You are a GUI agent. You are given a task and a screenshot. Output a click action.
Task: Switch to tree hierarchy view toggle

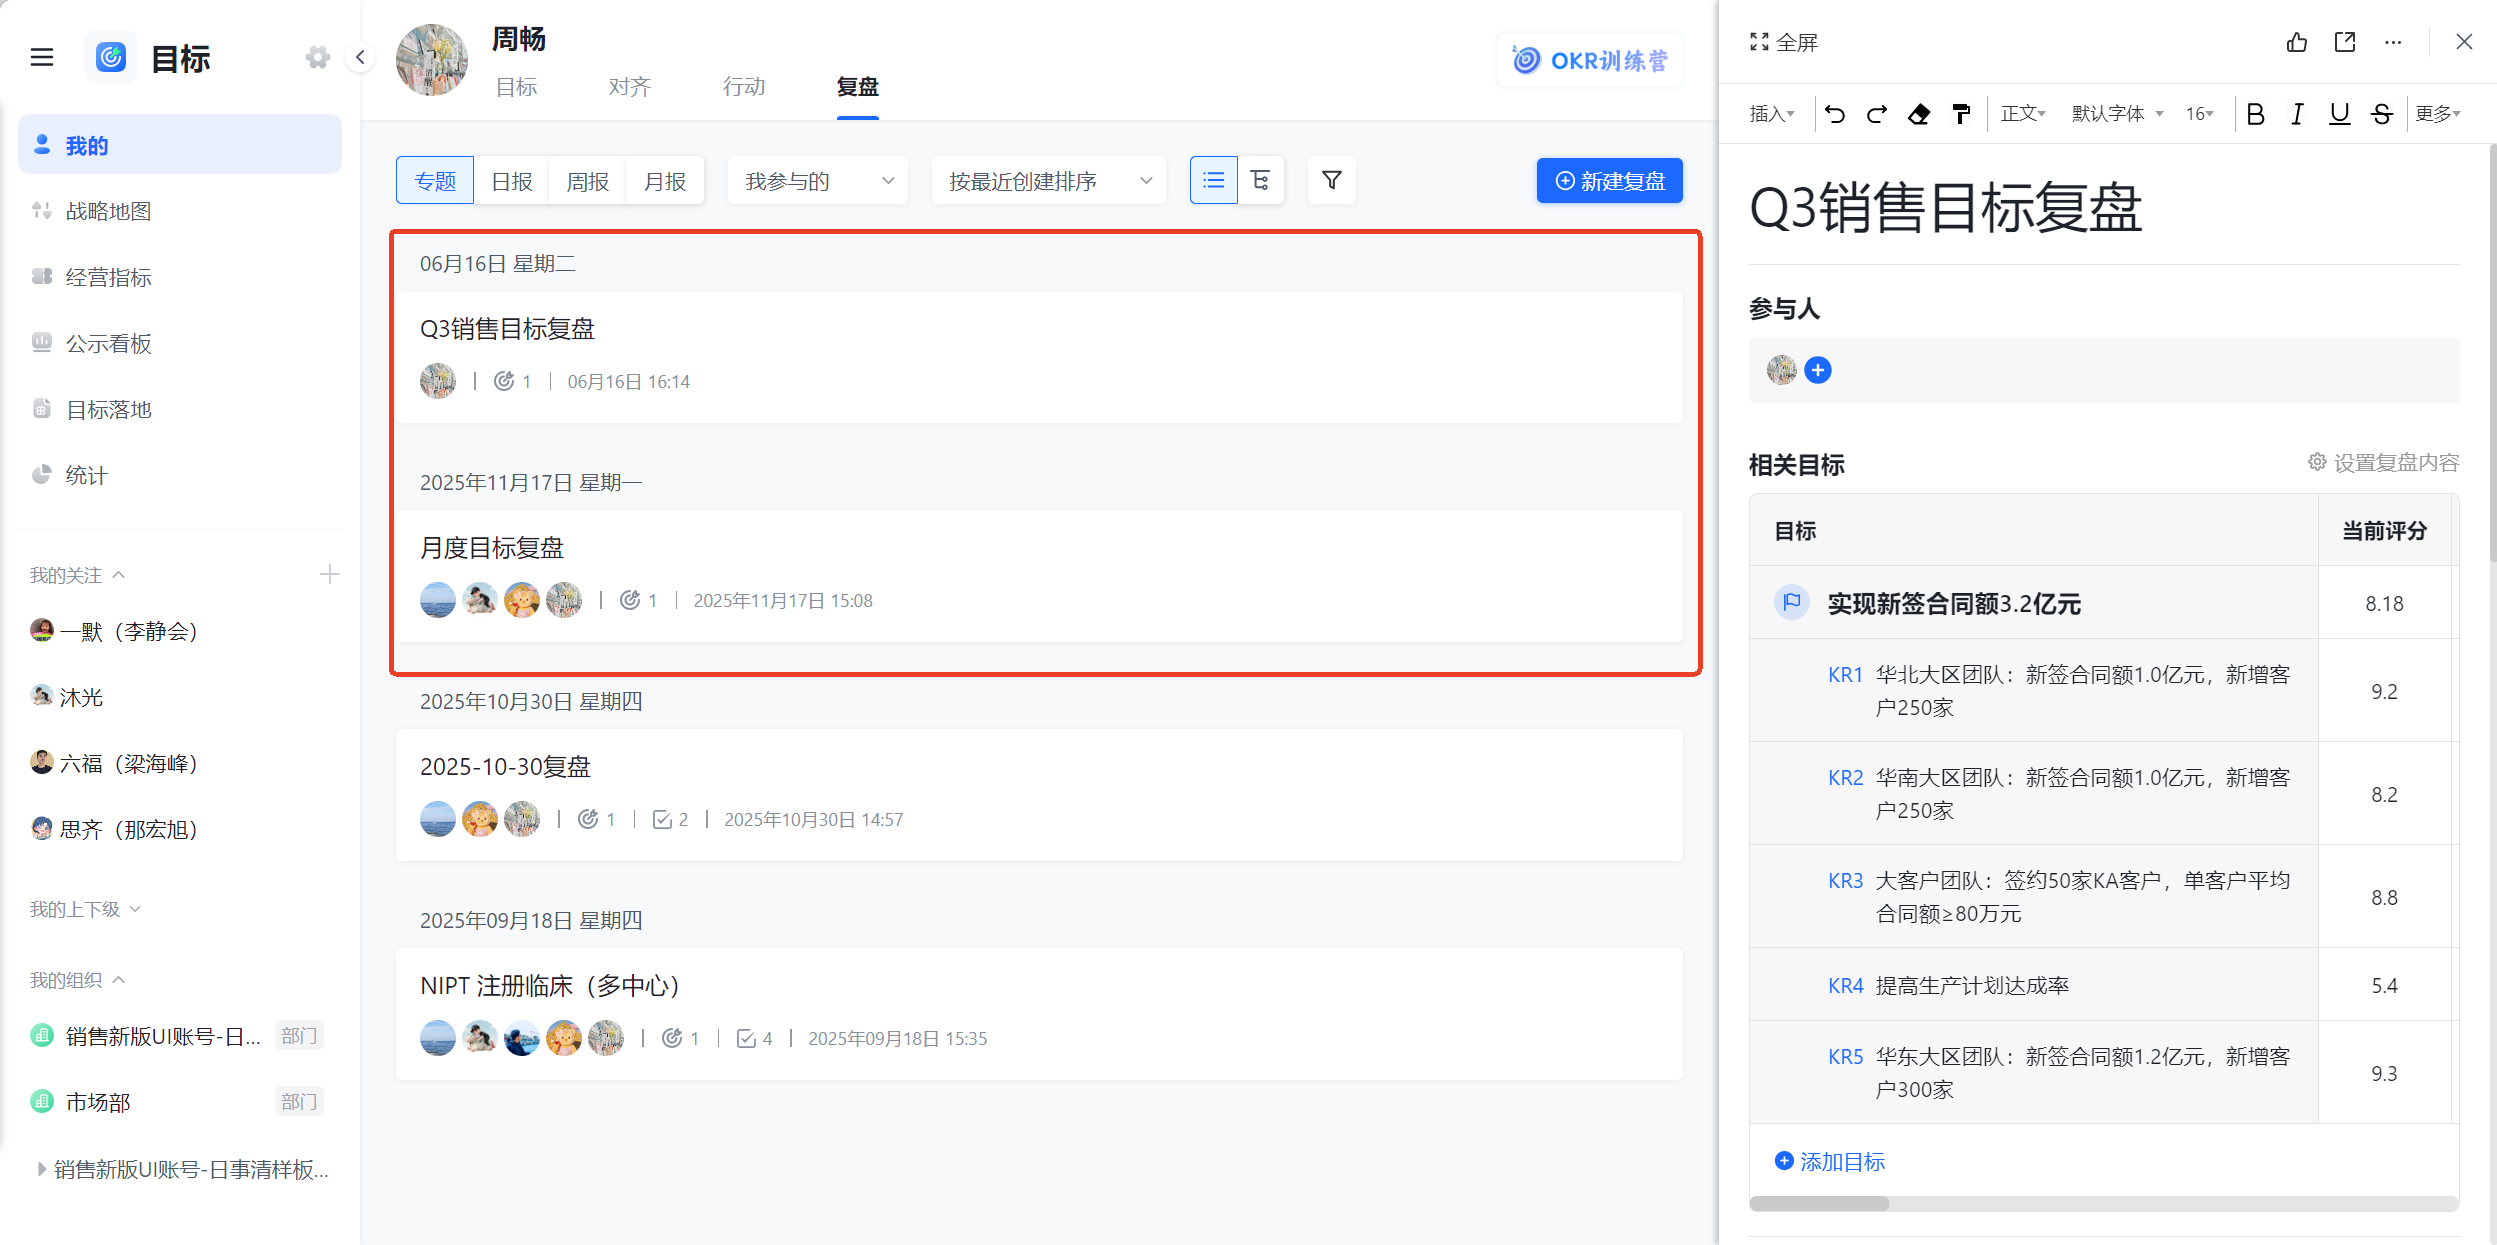coord(1260,180)
